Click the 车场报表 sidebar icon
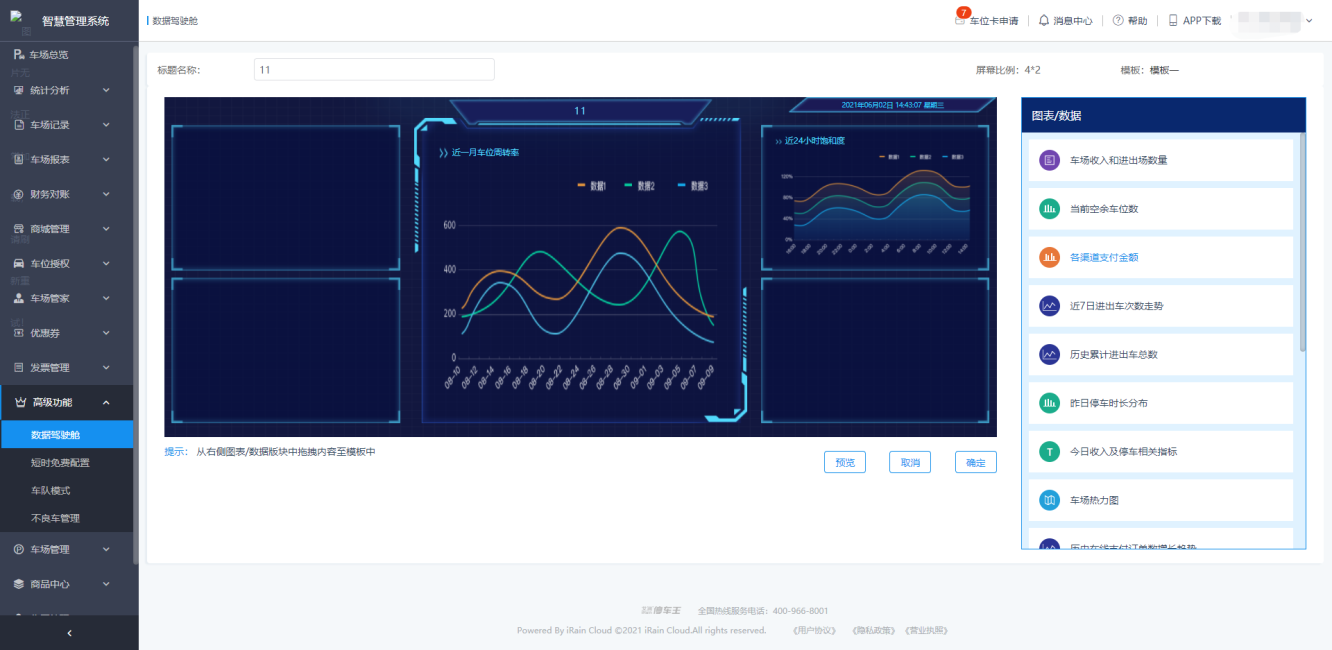Image resolution: width=1332 pixels, height=650 pixels. [18, 159]
